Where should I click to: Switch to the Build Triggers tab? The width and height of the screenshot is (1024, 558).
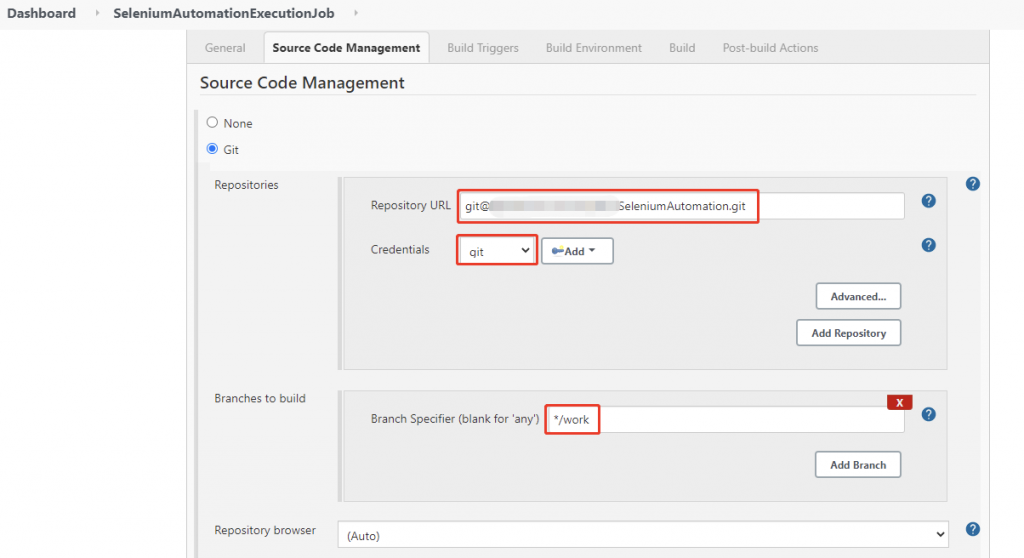click(x=483, y=48)
